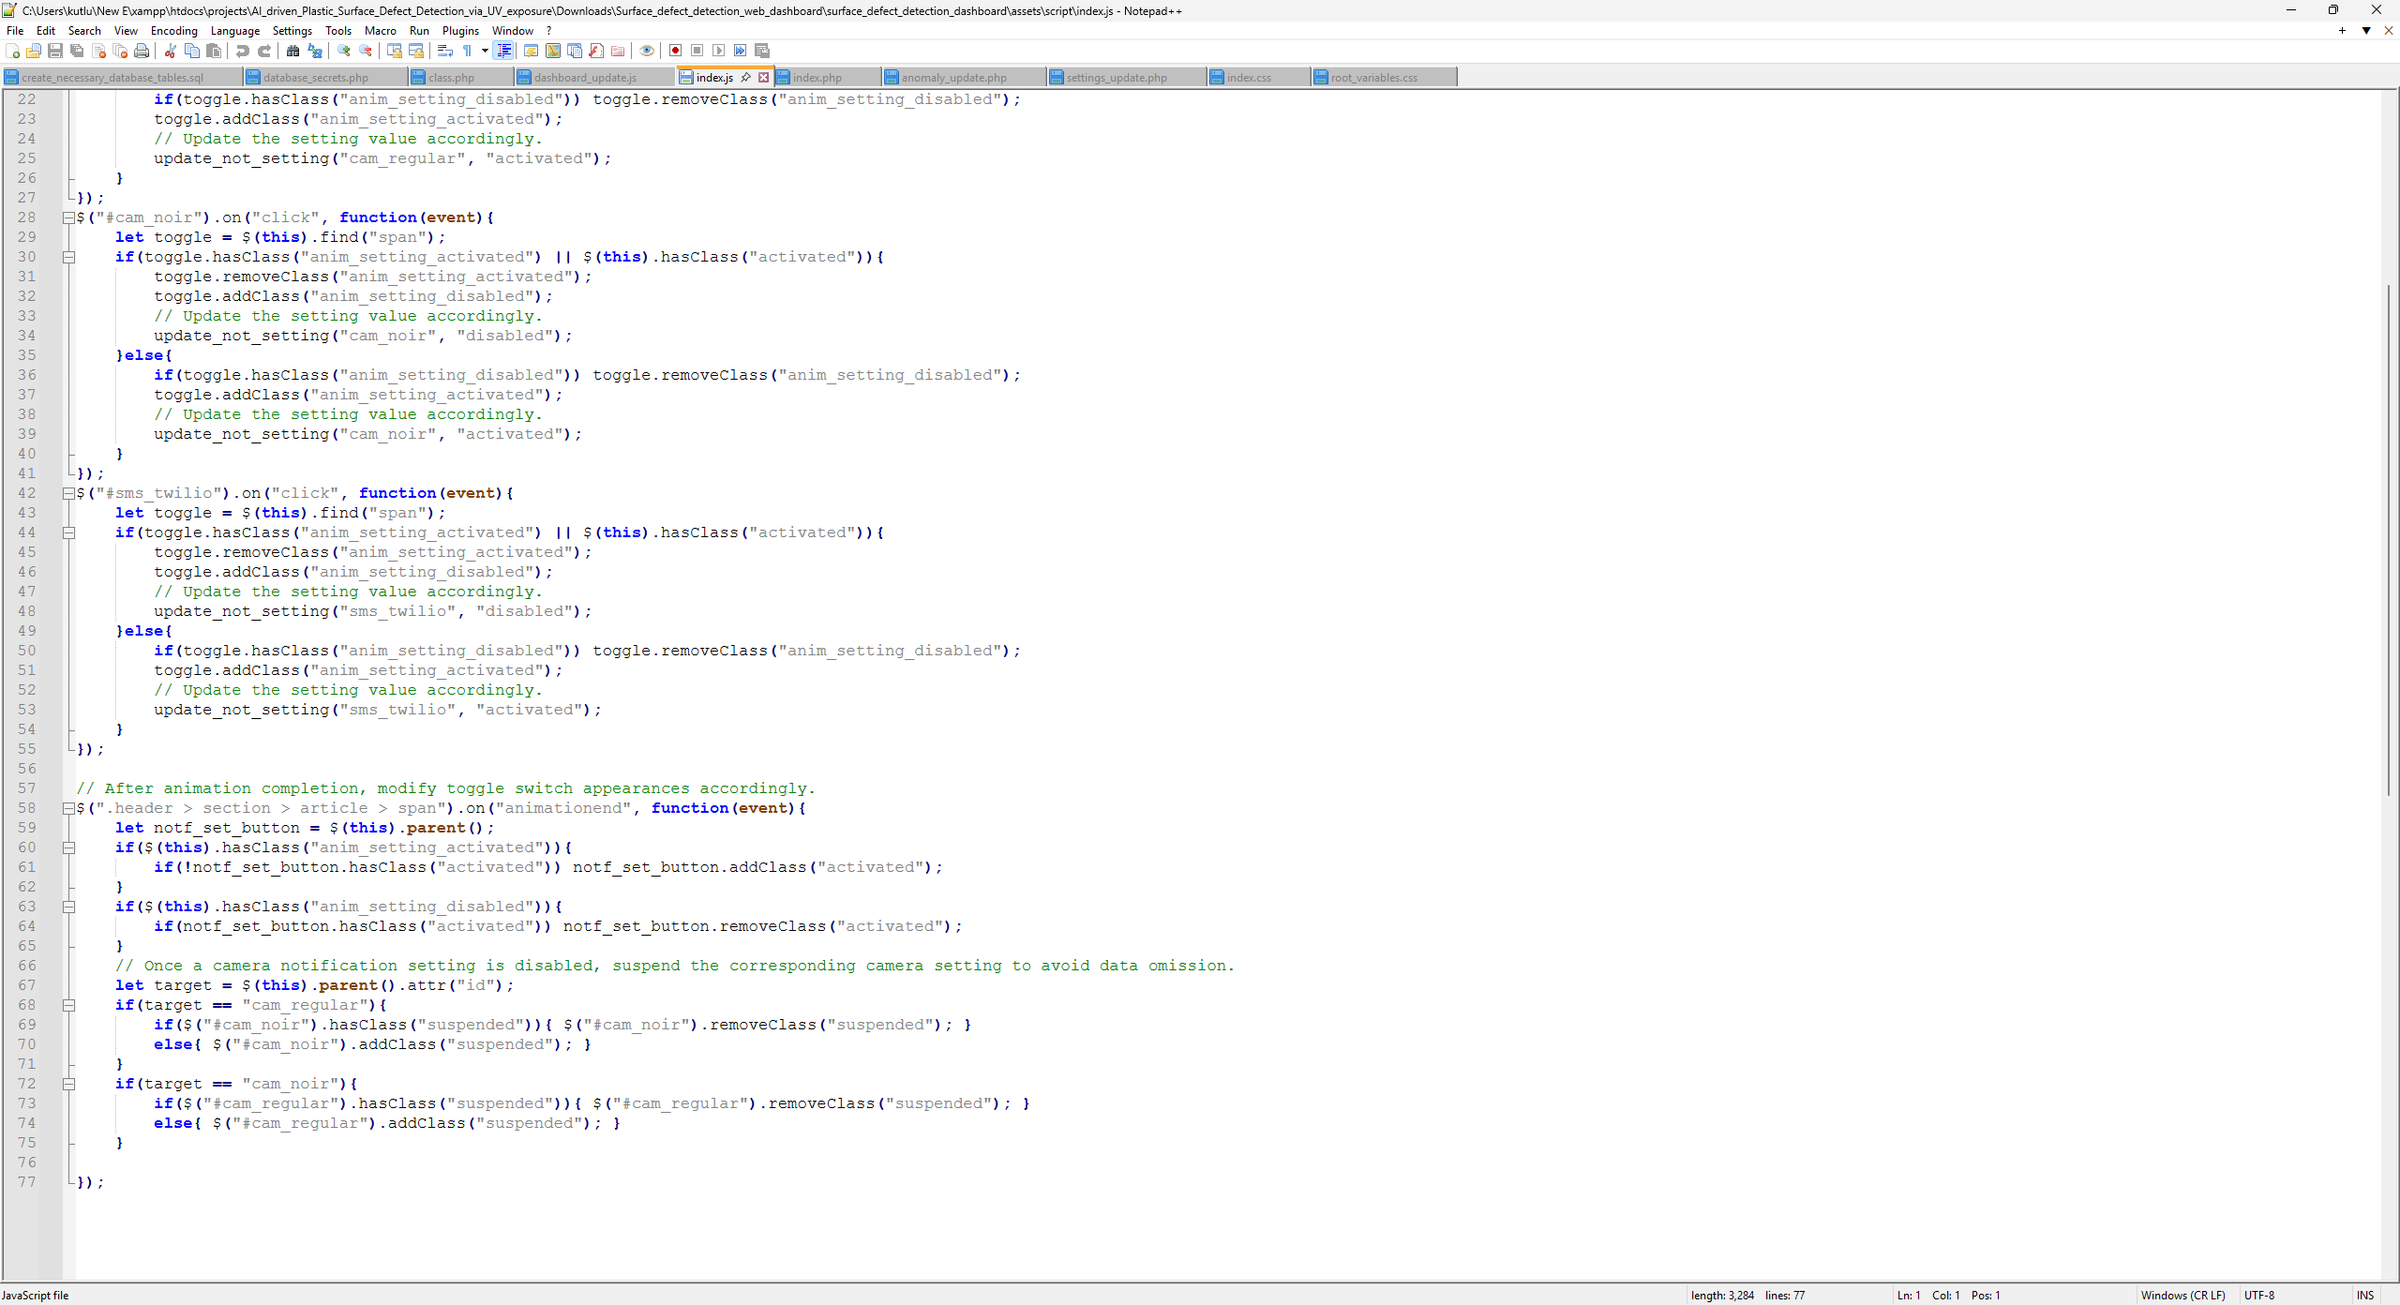Screen dimensions: 2400x1305
Task: Collapse the #sms_twilio handler at line 42
Action: [x=69, y=493]
